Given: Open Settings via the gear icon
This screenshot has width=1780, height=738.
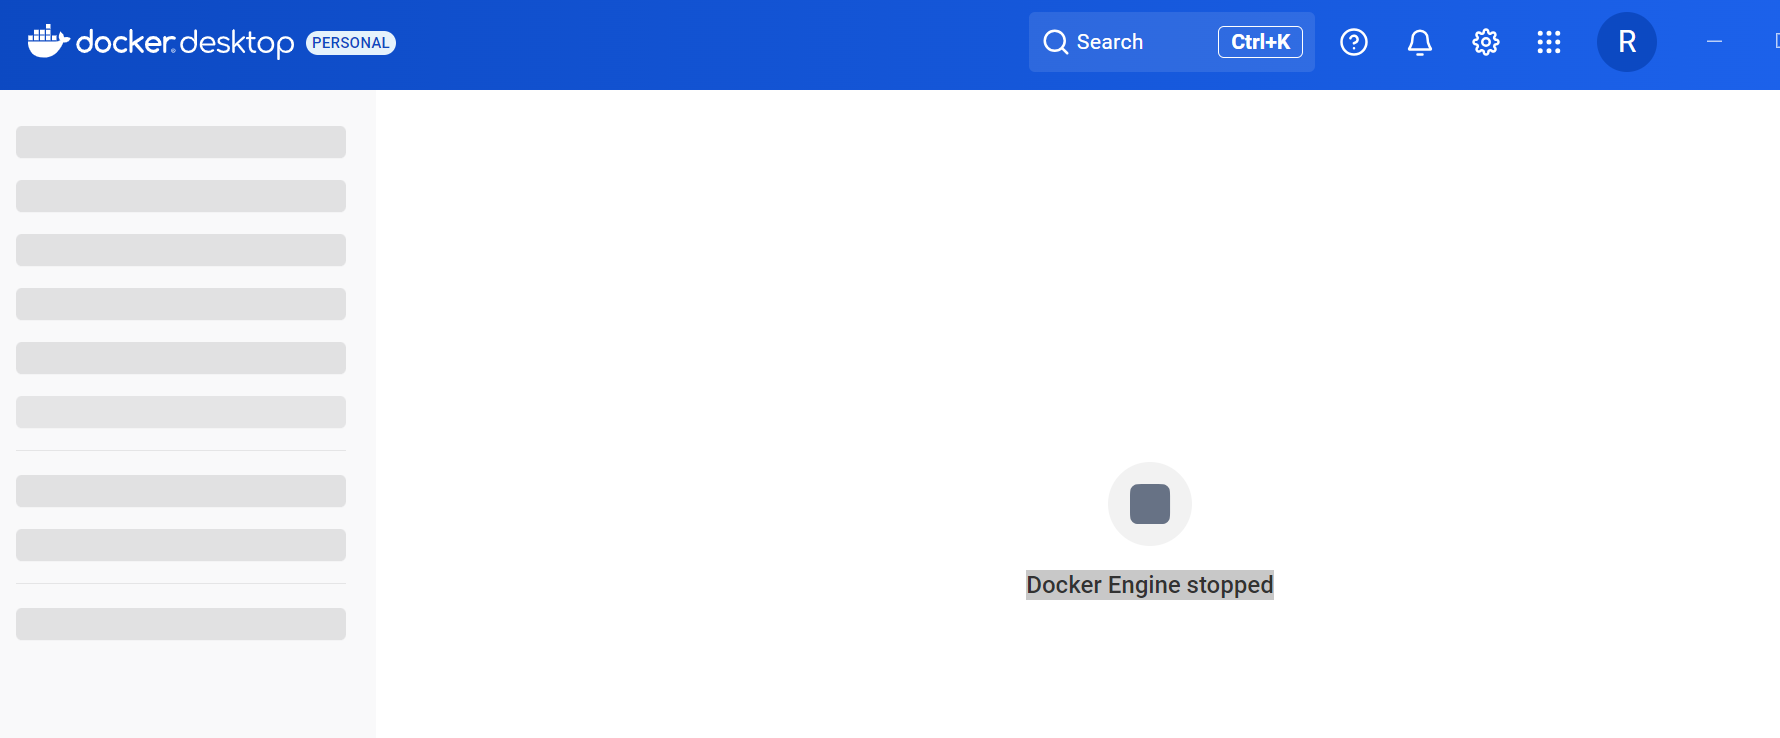Looking at the screenshot, I should [x=1486, y=42].
